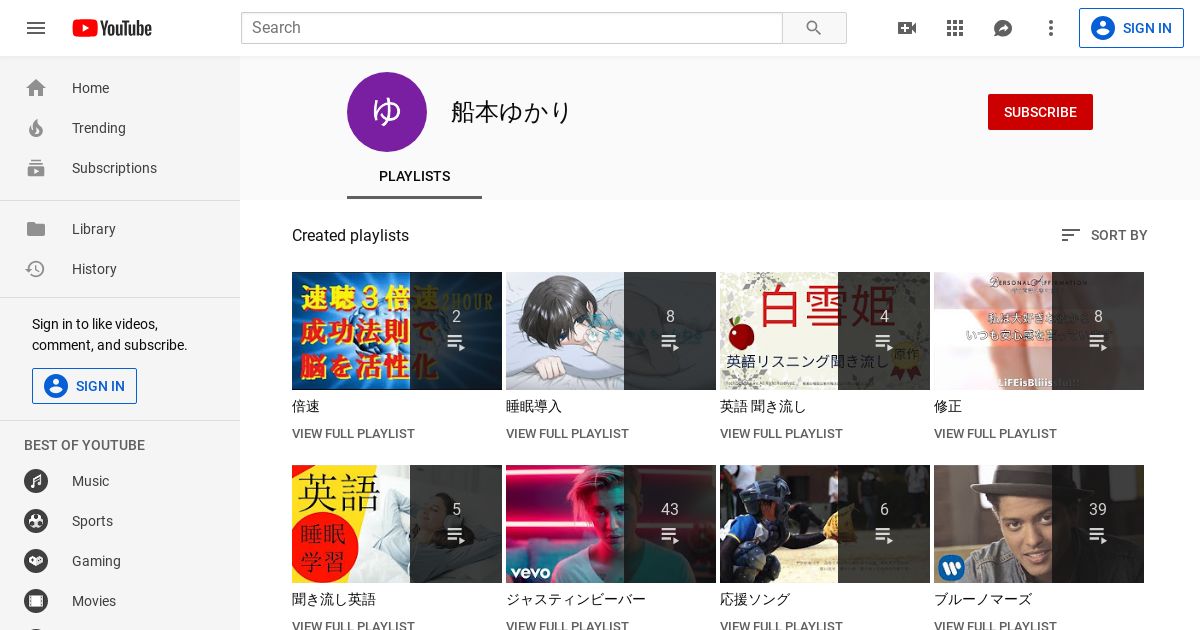Click the Gaming icon in sidebar
1200x630 pixels.
tap(36, 561)
